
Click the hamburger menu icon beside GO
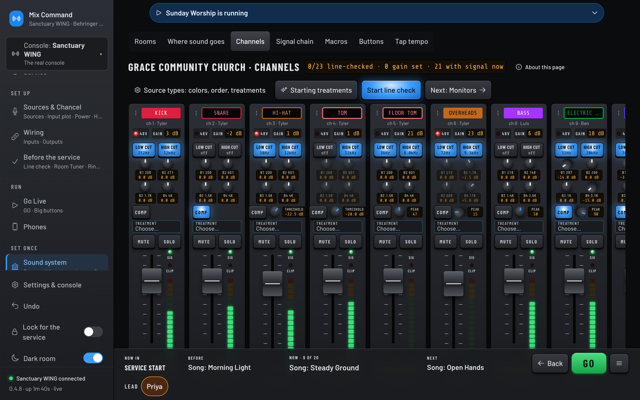click(619, 363)
